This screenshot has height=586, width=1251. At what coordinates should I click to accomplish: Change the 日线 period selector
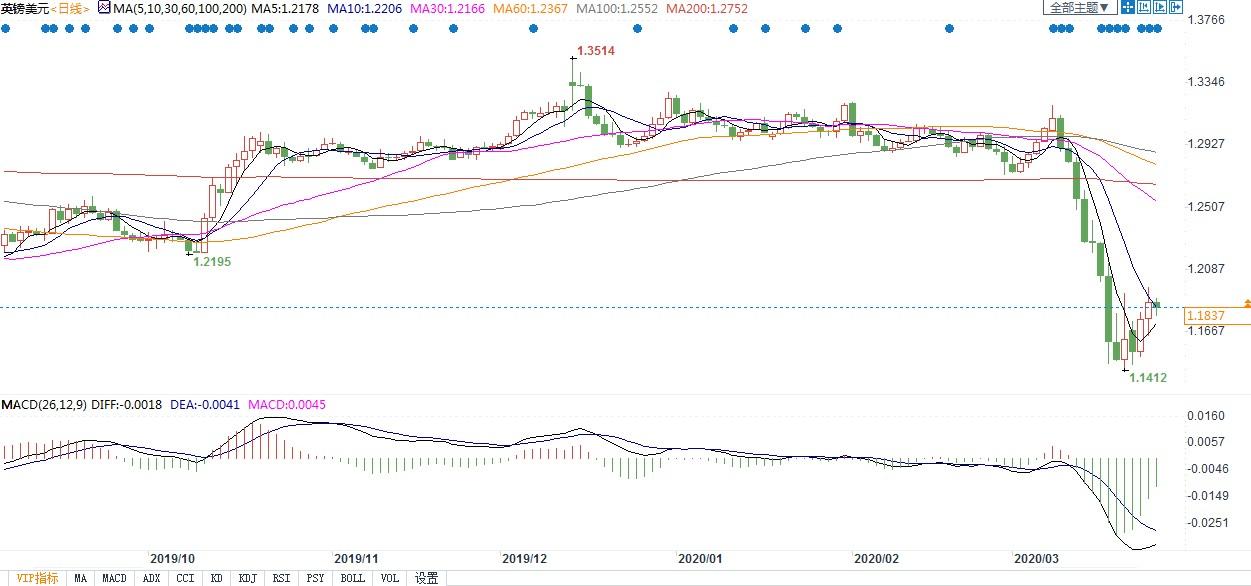click(68, 8)
